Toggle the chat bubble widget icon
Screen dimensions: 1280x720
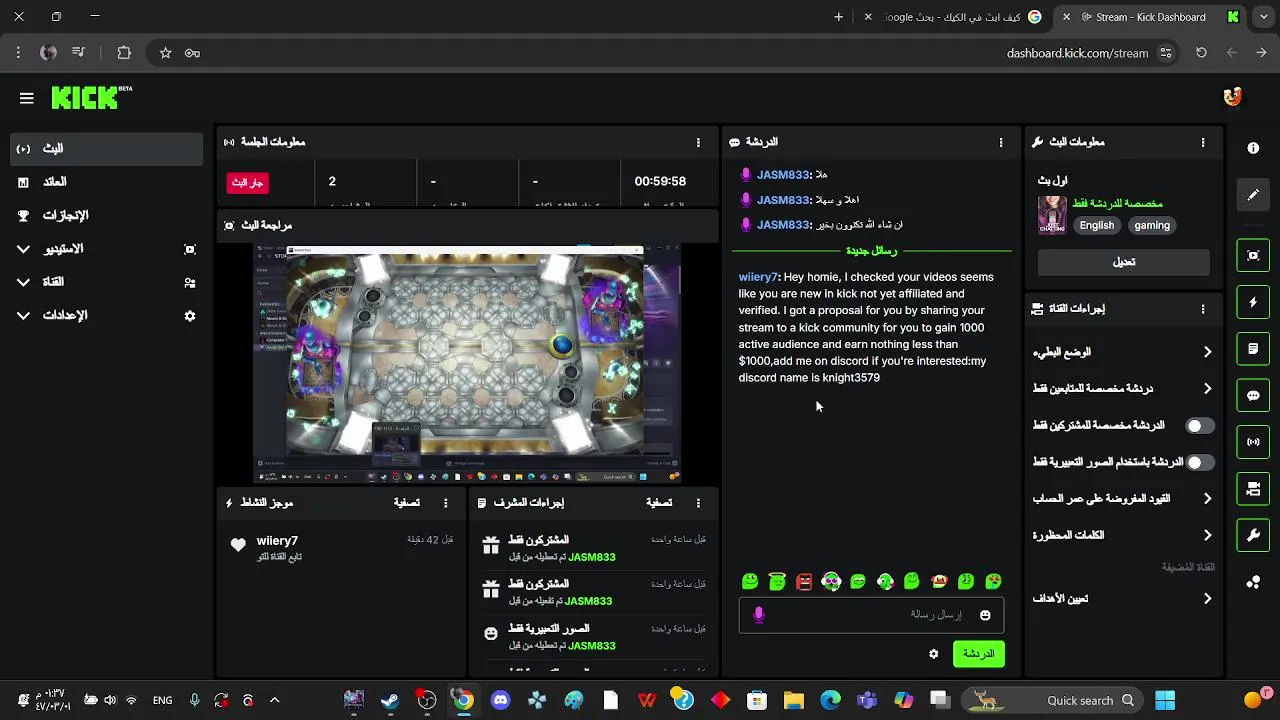click(x=1253, y=395)
